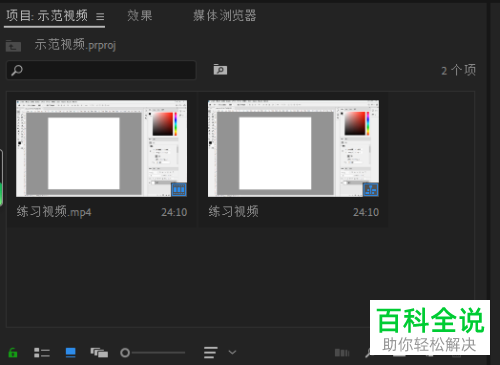The height and width of the screenshot is (365, 500).
Task: Click the dimmed Automate to Sequence icon
Action: [342, 353]
